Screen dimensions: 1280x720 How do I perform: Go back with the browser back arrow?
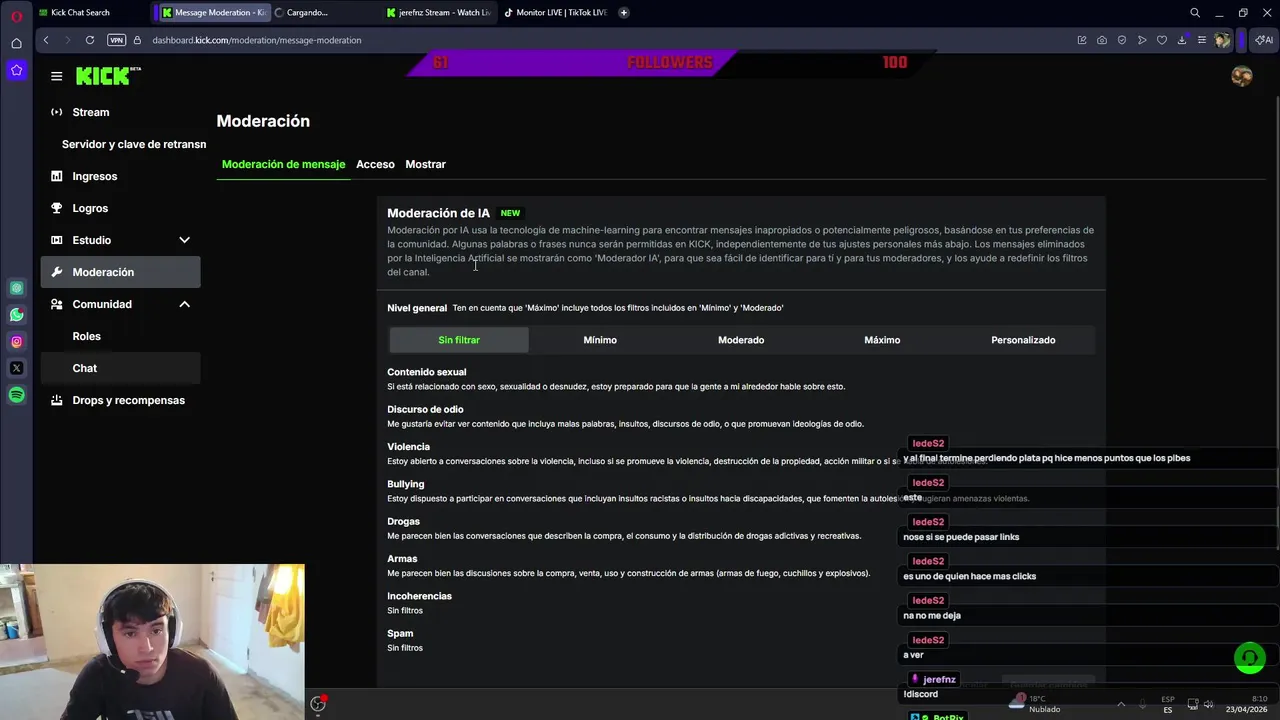46,40
